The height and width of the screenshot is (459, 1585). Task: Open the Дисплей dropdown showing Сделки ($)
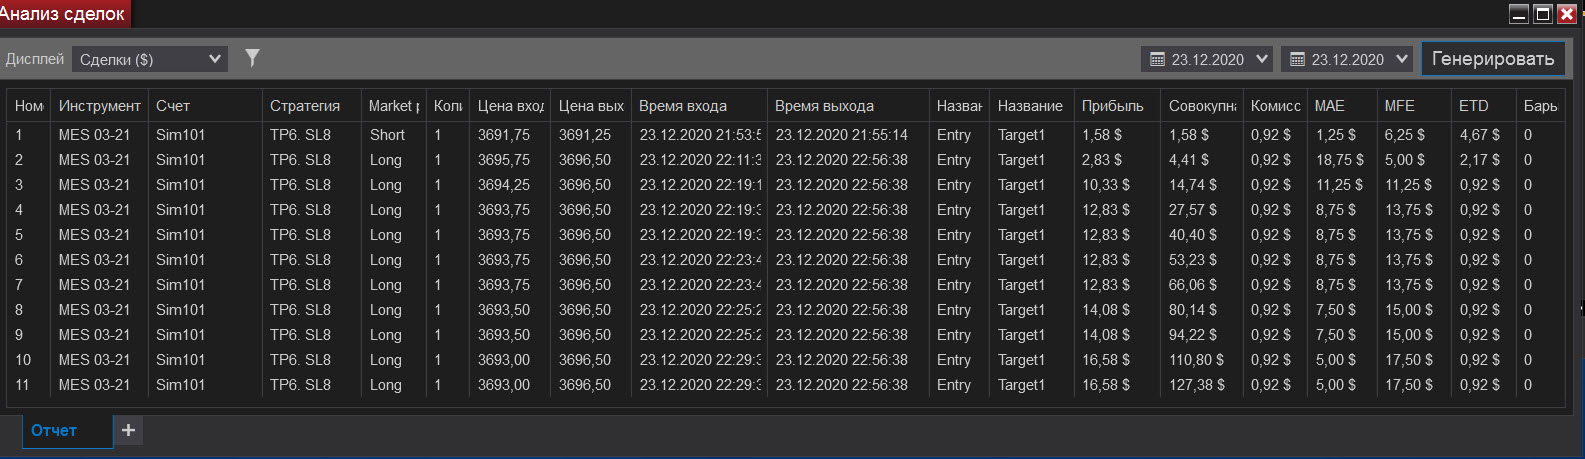[150, 60]
